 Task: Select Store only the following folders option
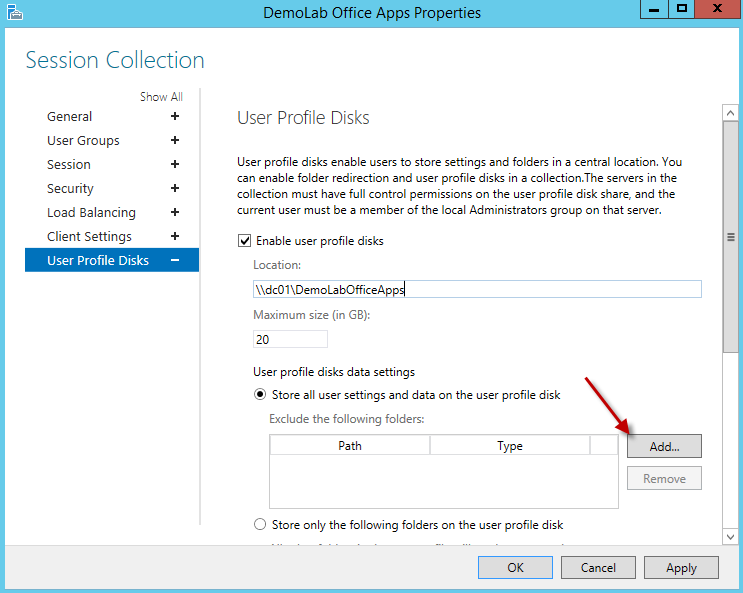click(261, 525)
